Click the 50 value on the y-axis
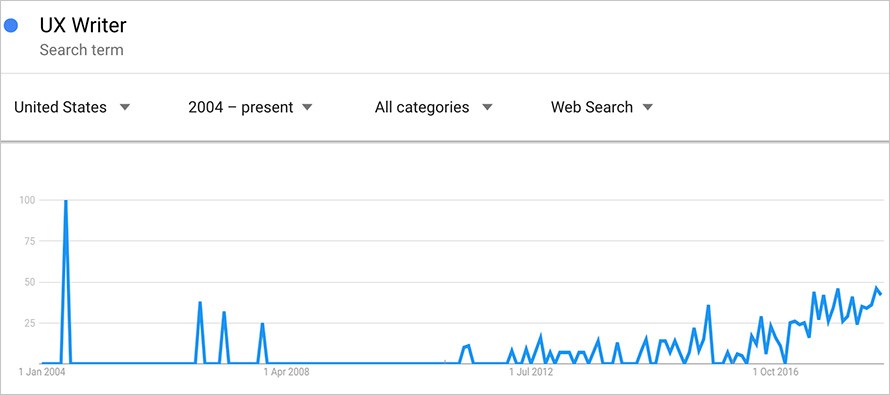 [x=30, y=282]
